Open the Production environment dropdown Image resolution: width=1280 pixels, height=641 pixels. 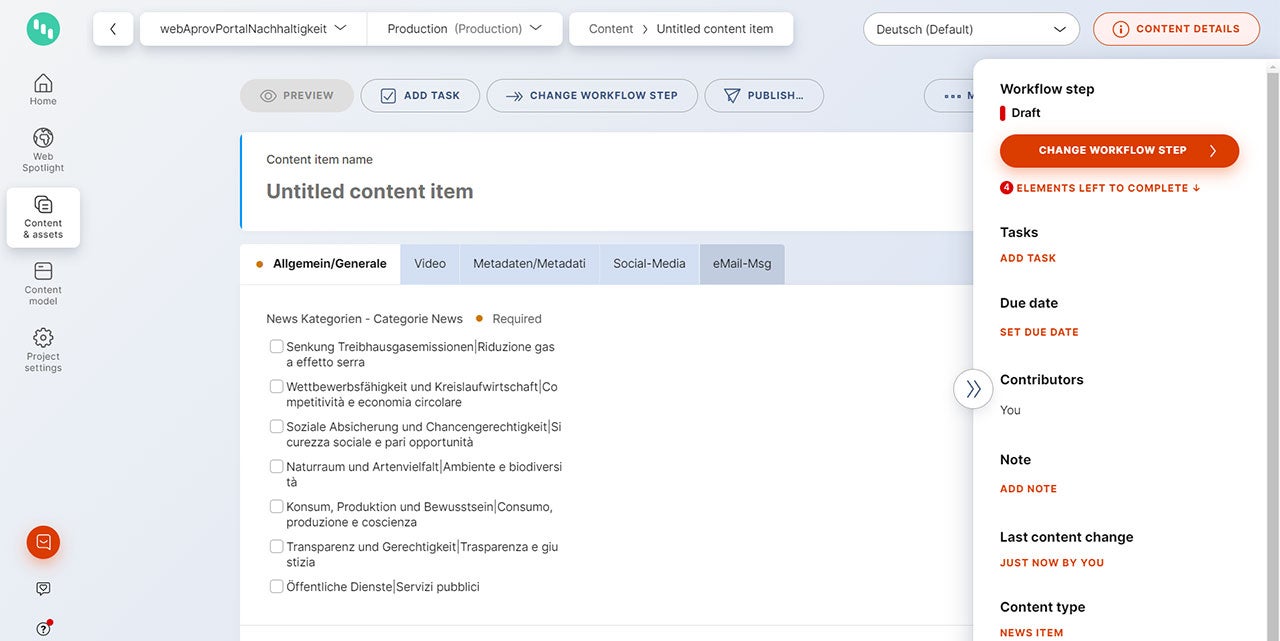465,29
